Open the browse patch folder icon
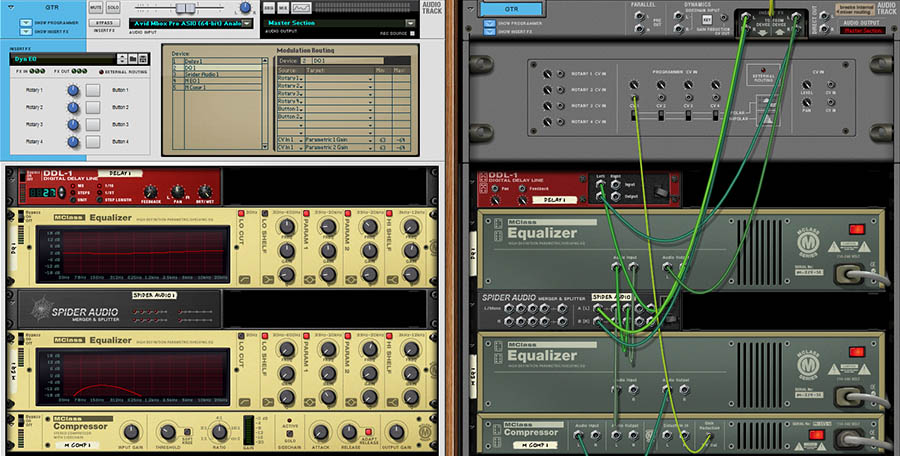 (133, 59)
